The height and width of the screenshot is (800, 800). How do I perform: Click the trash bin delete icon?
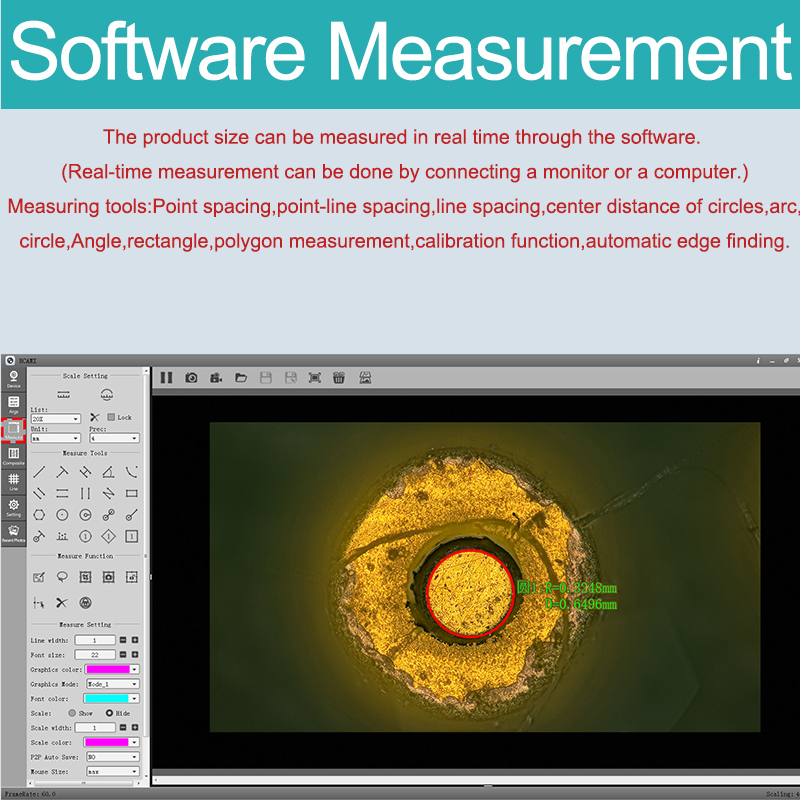coord(339,378)
